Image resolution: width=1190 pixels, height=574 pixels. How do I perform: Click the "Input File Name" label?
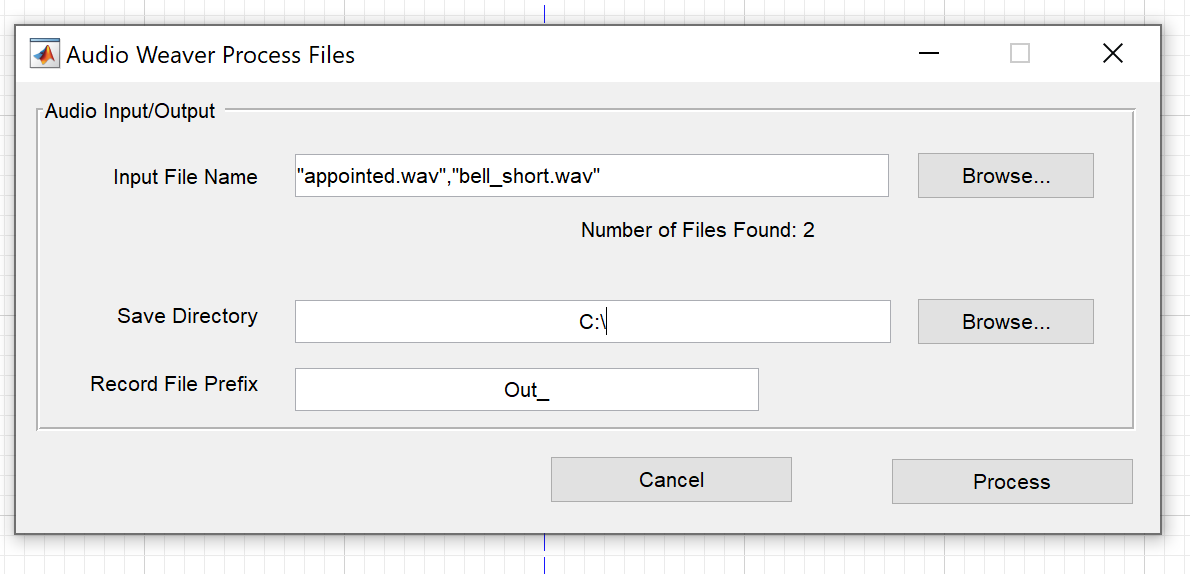pyautogui.click(x=185, y=177)
